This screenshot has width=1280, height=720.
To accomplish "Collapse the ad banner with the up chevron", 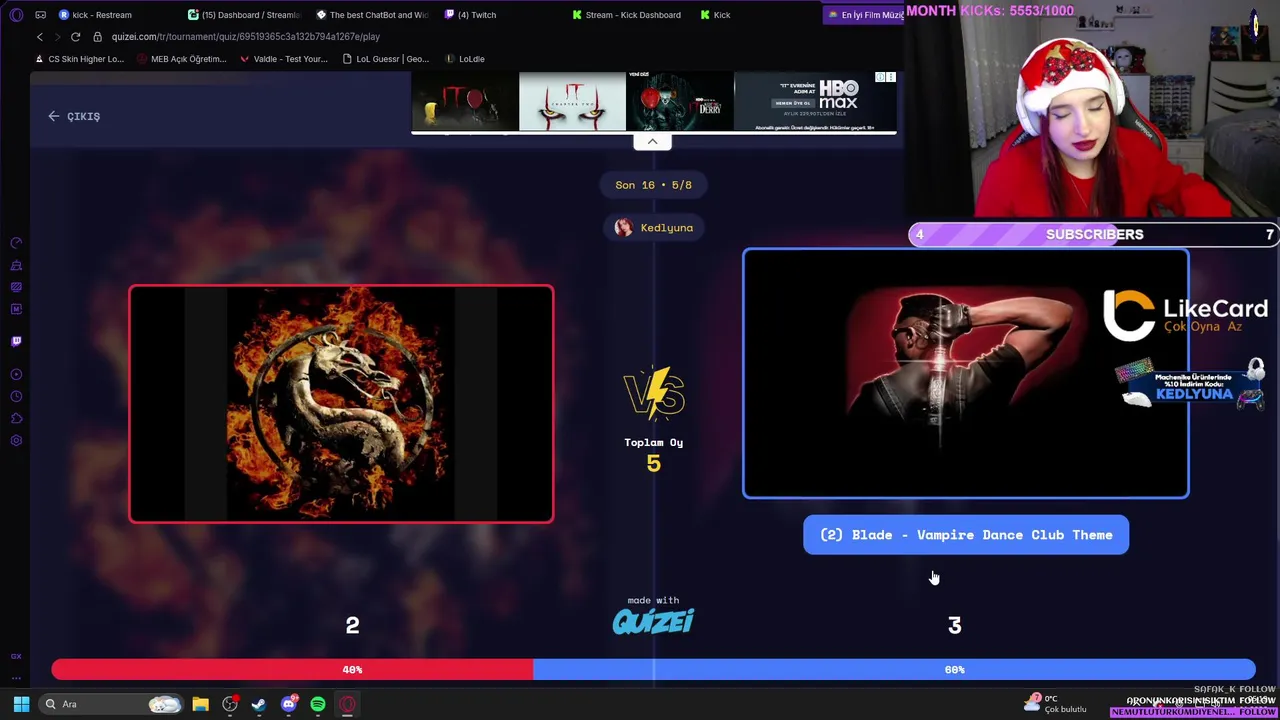I will pos(652,142).
